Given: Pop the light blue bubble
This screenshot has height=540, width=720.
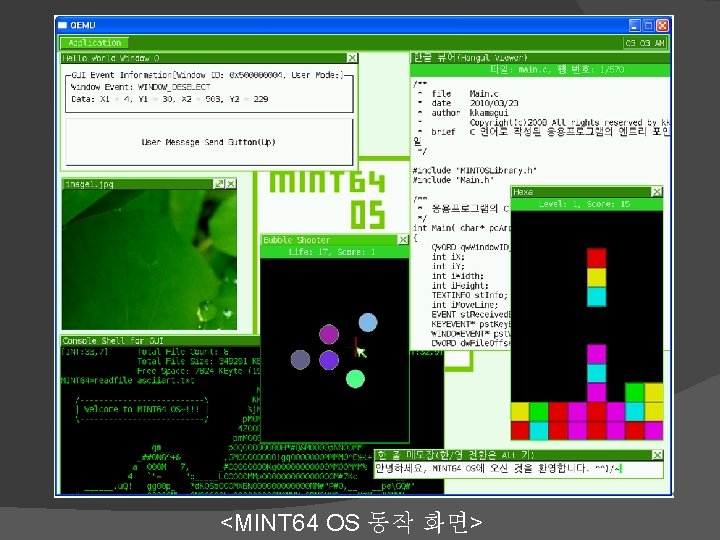Looking at the screenshot, I should pyautogui.click(x=368, y=322).
